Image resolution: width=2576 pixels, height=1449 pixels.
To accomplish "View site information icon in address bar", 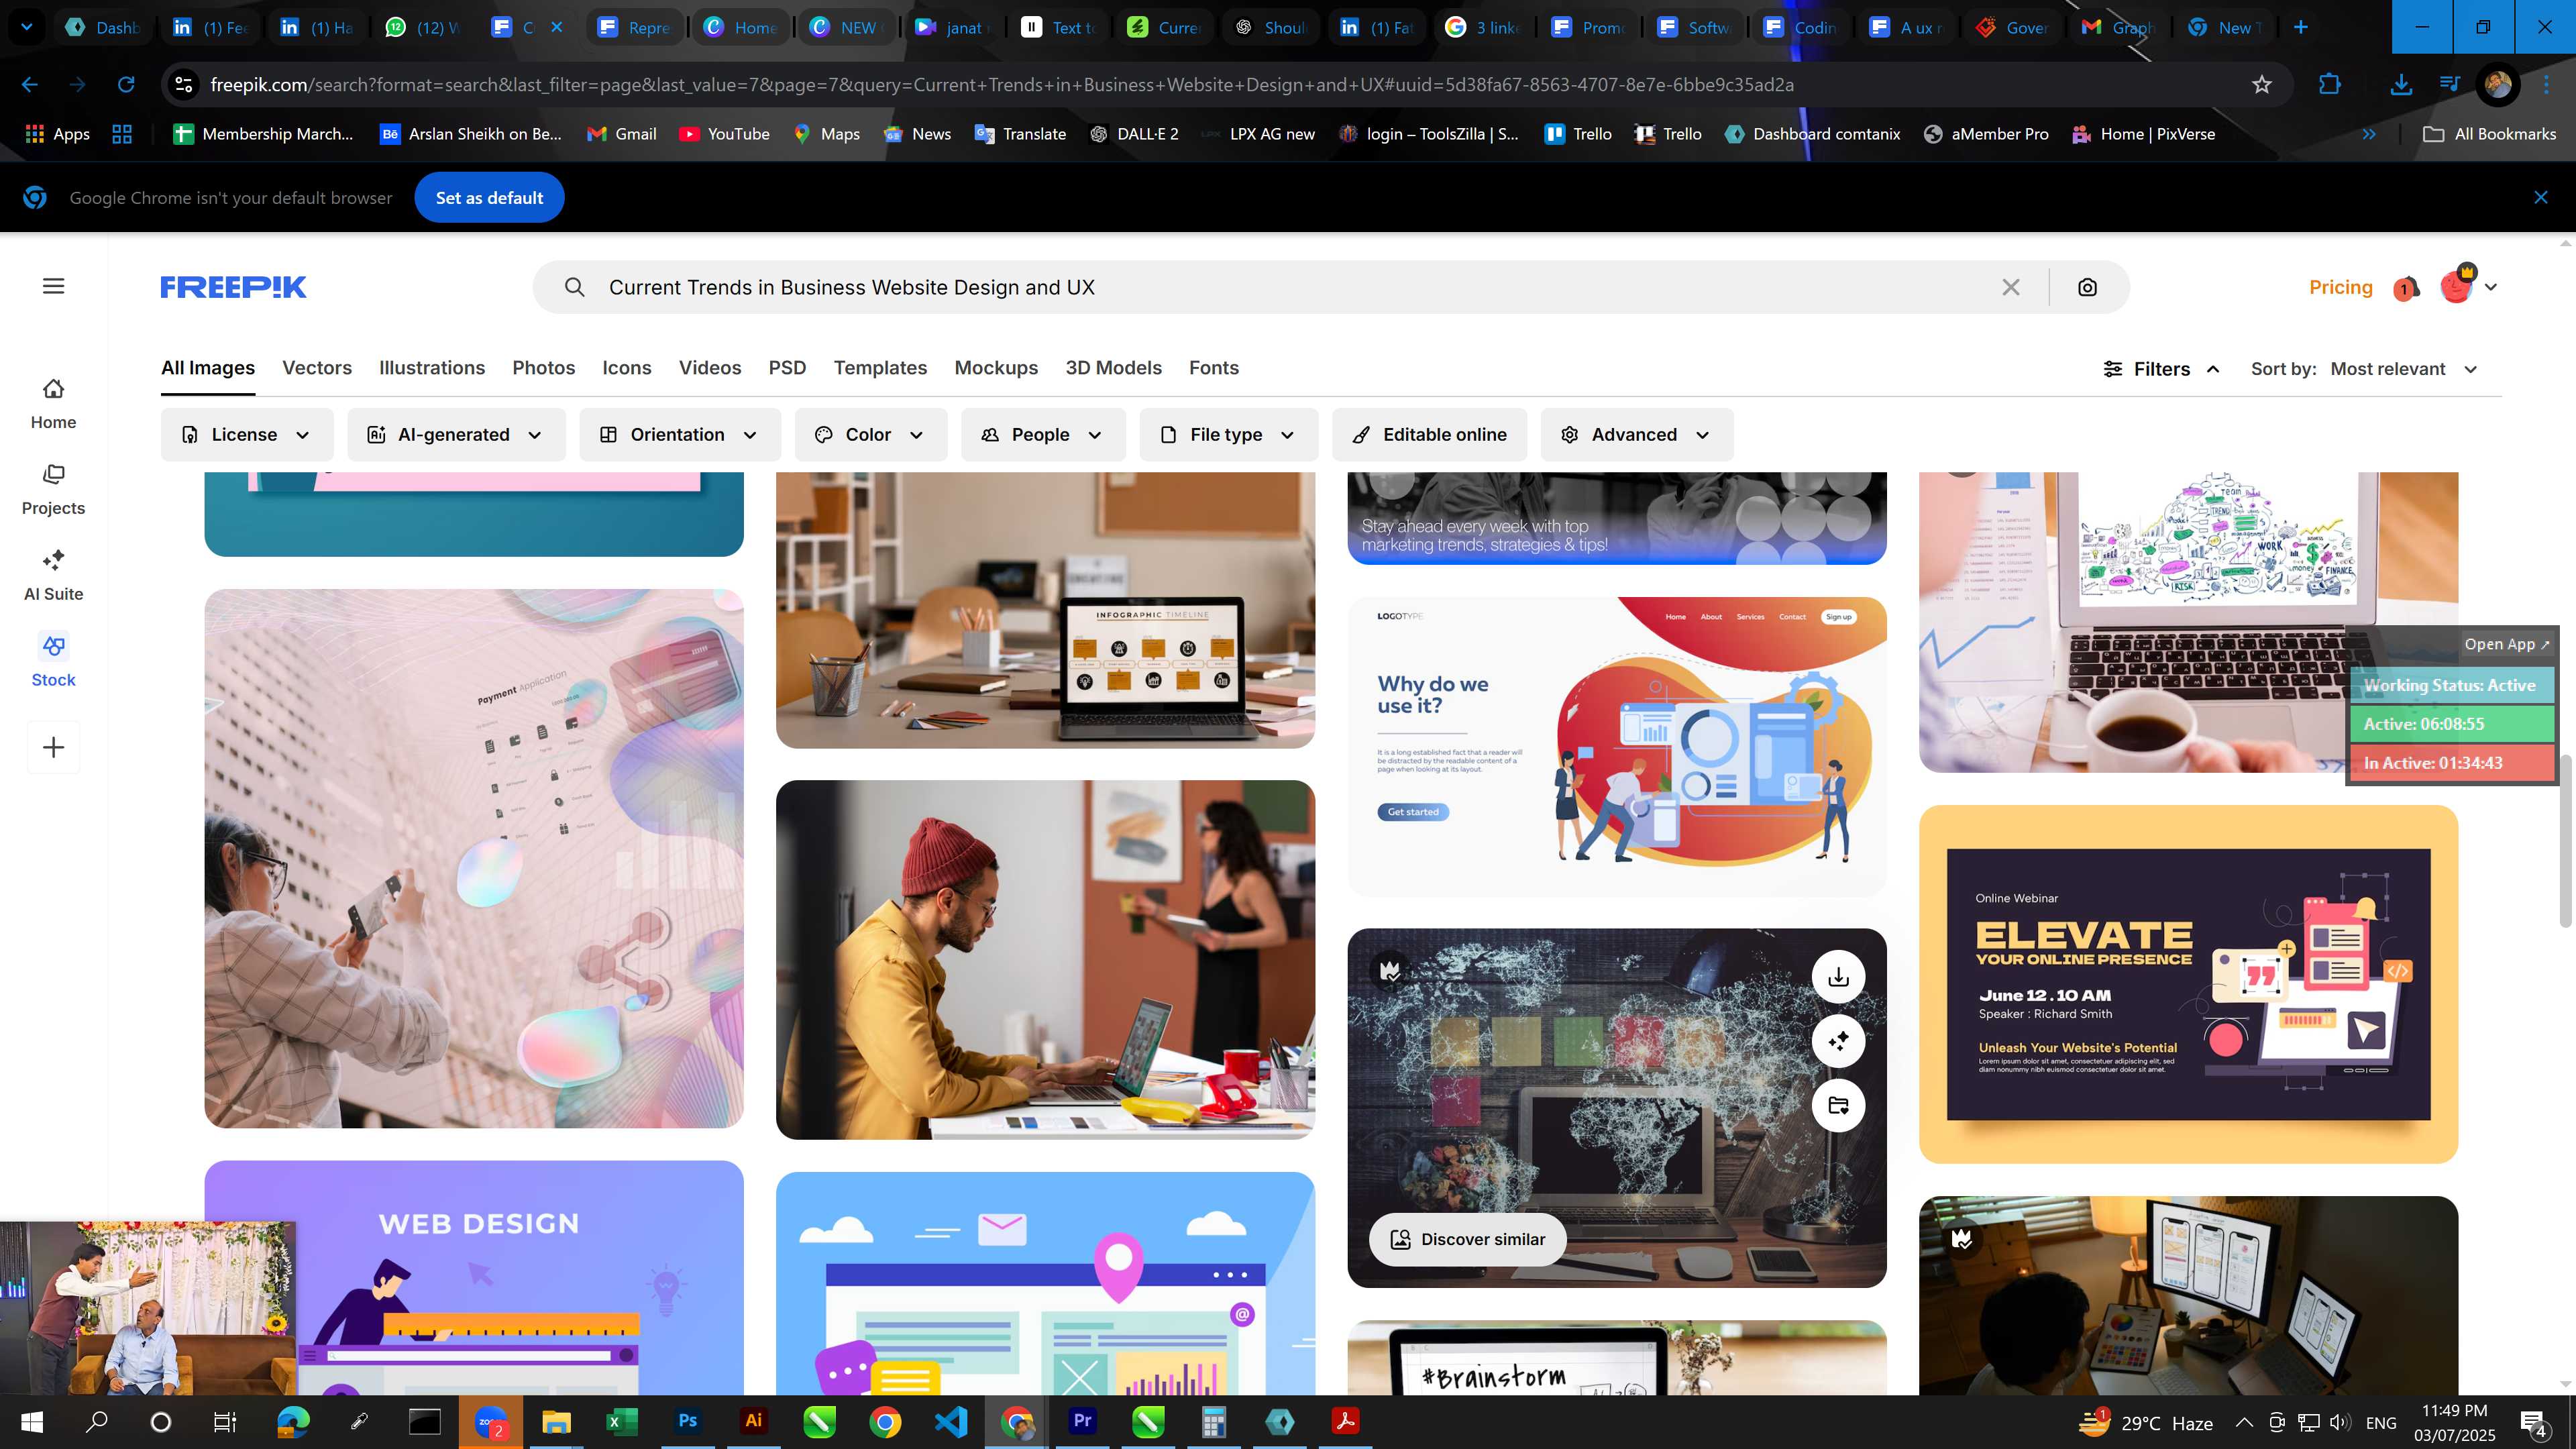I will coord(184,85).
